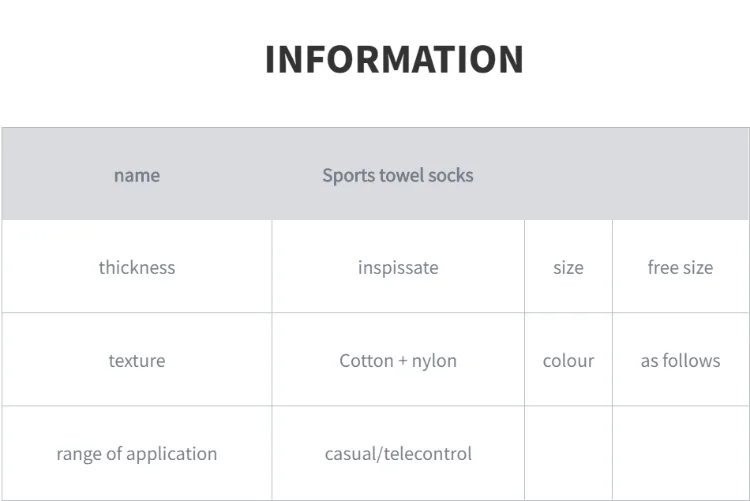Click the word 'Sports' in header row
Image resolution: width=750 pixels, height=501 pixels.
(349, 176)
